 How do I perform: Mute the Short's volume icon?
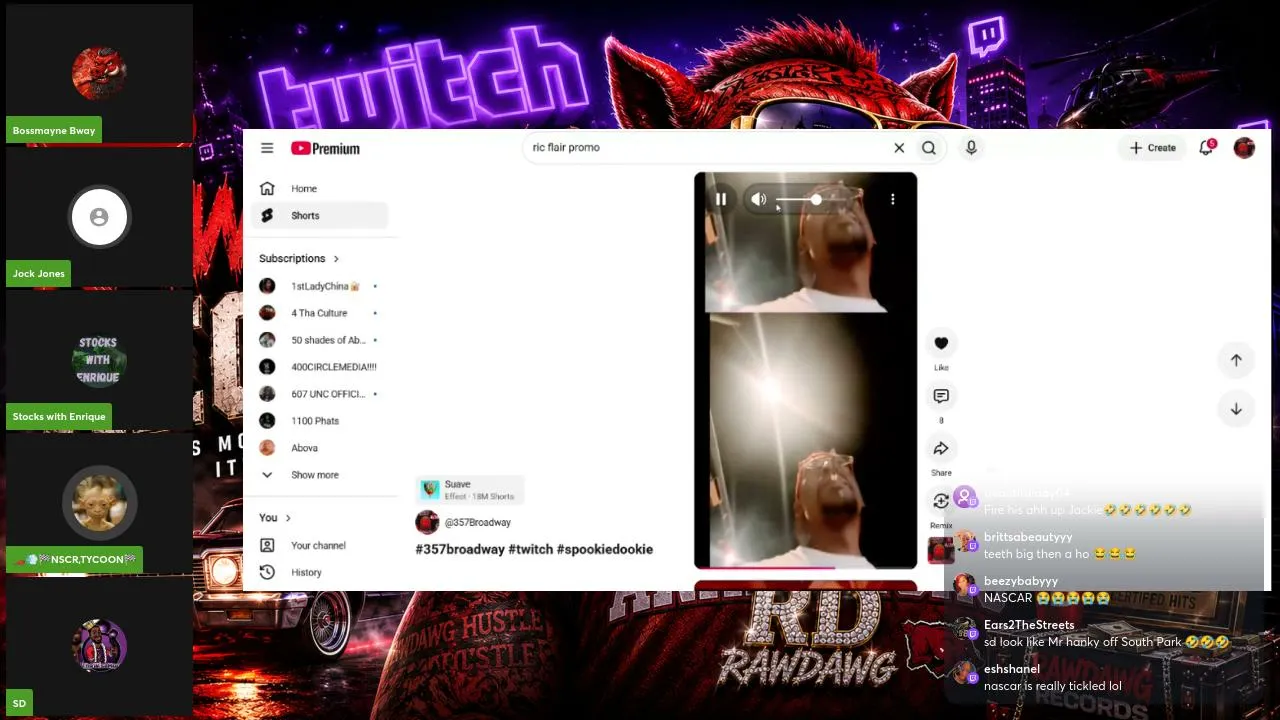(759, 200)
